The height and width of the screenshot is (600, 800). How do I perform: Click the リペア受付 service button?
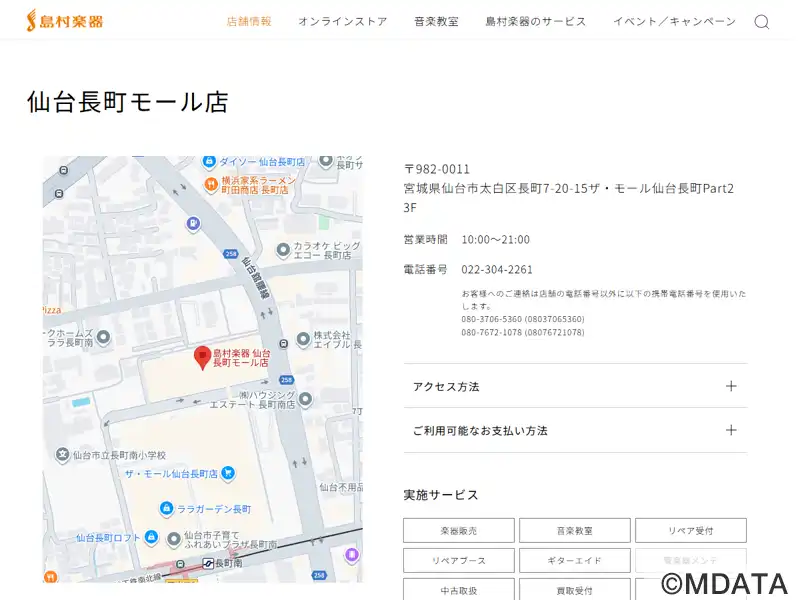[x=691, y=531]
